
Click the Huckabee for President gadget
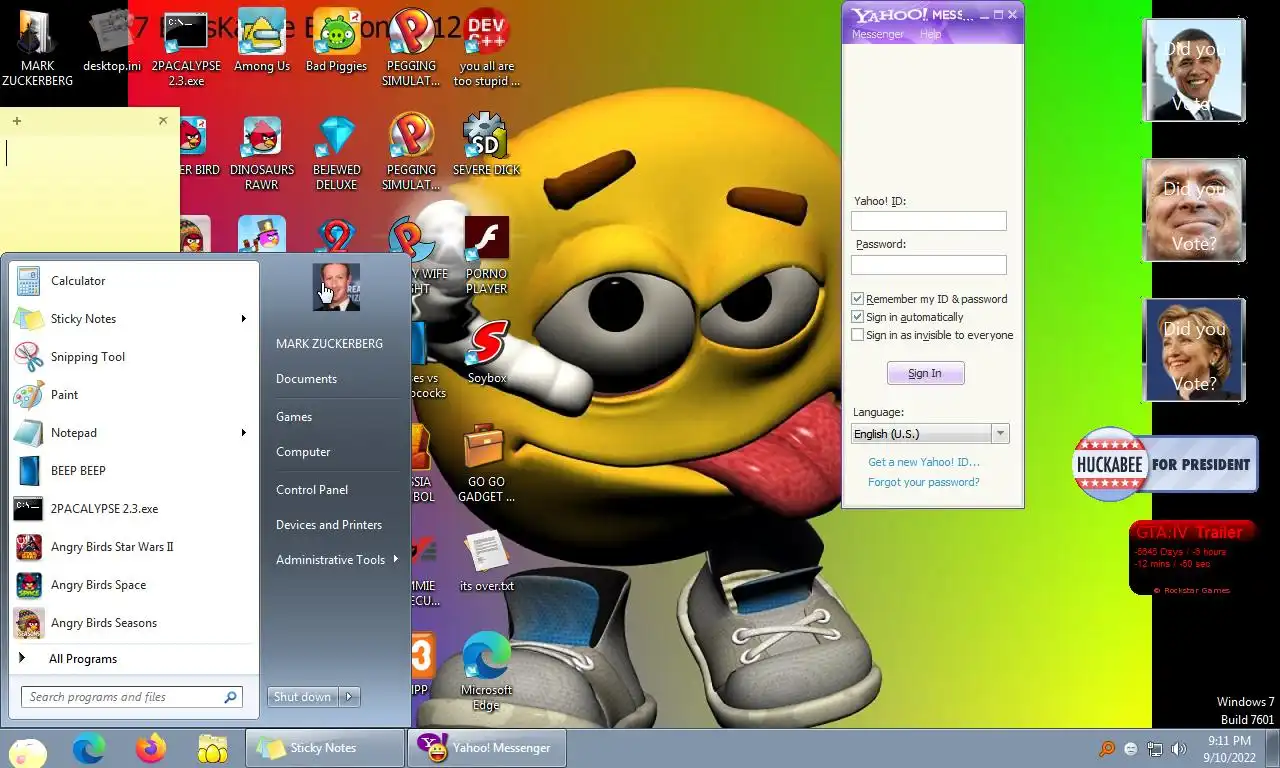coord(1165,464)
